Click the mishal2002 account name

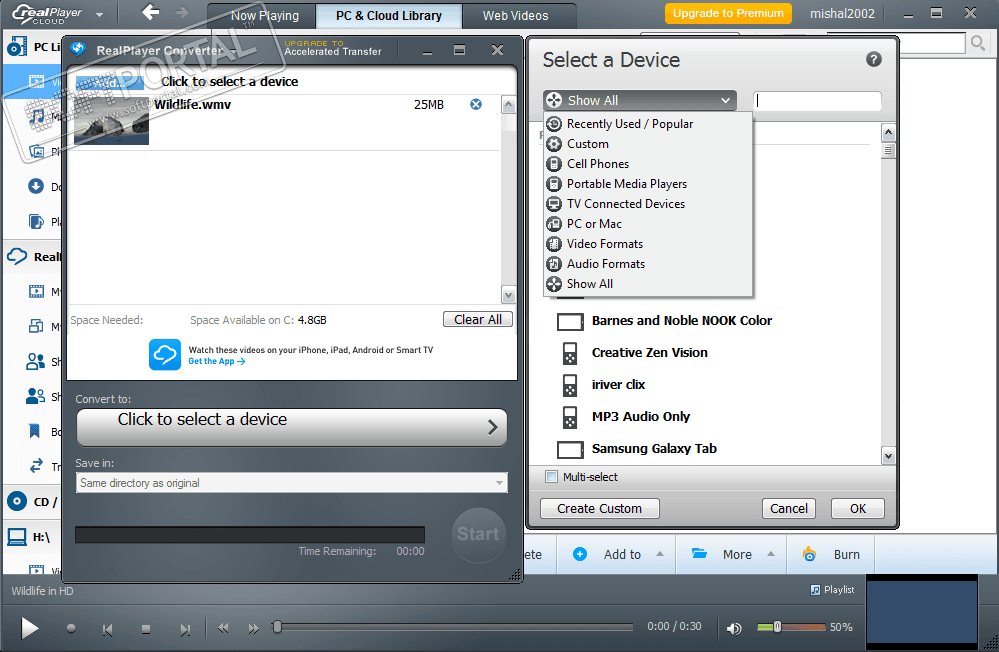coord(842,13)
